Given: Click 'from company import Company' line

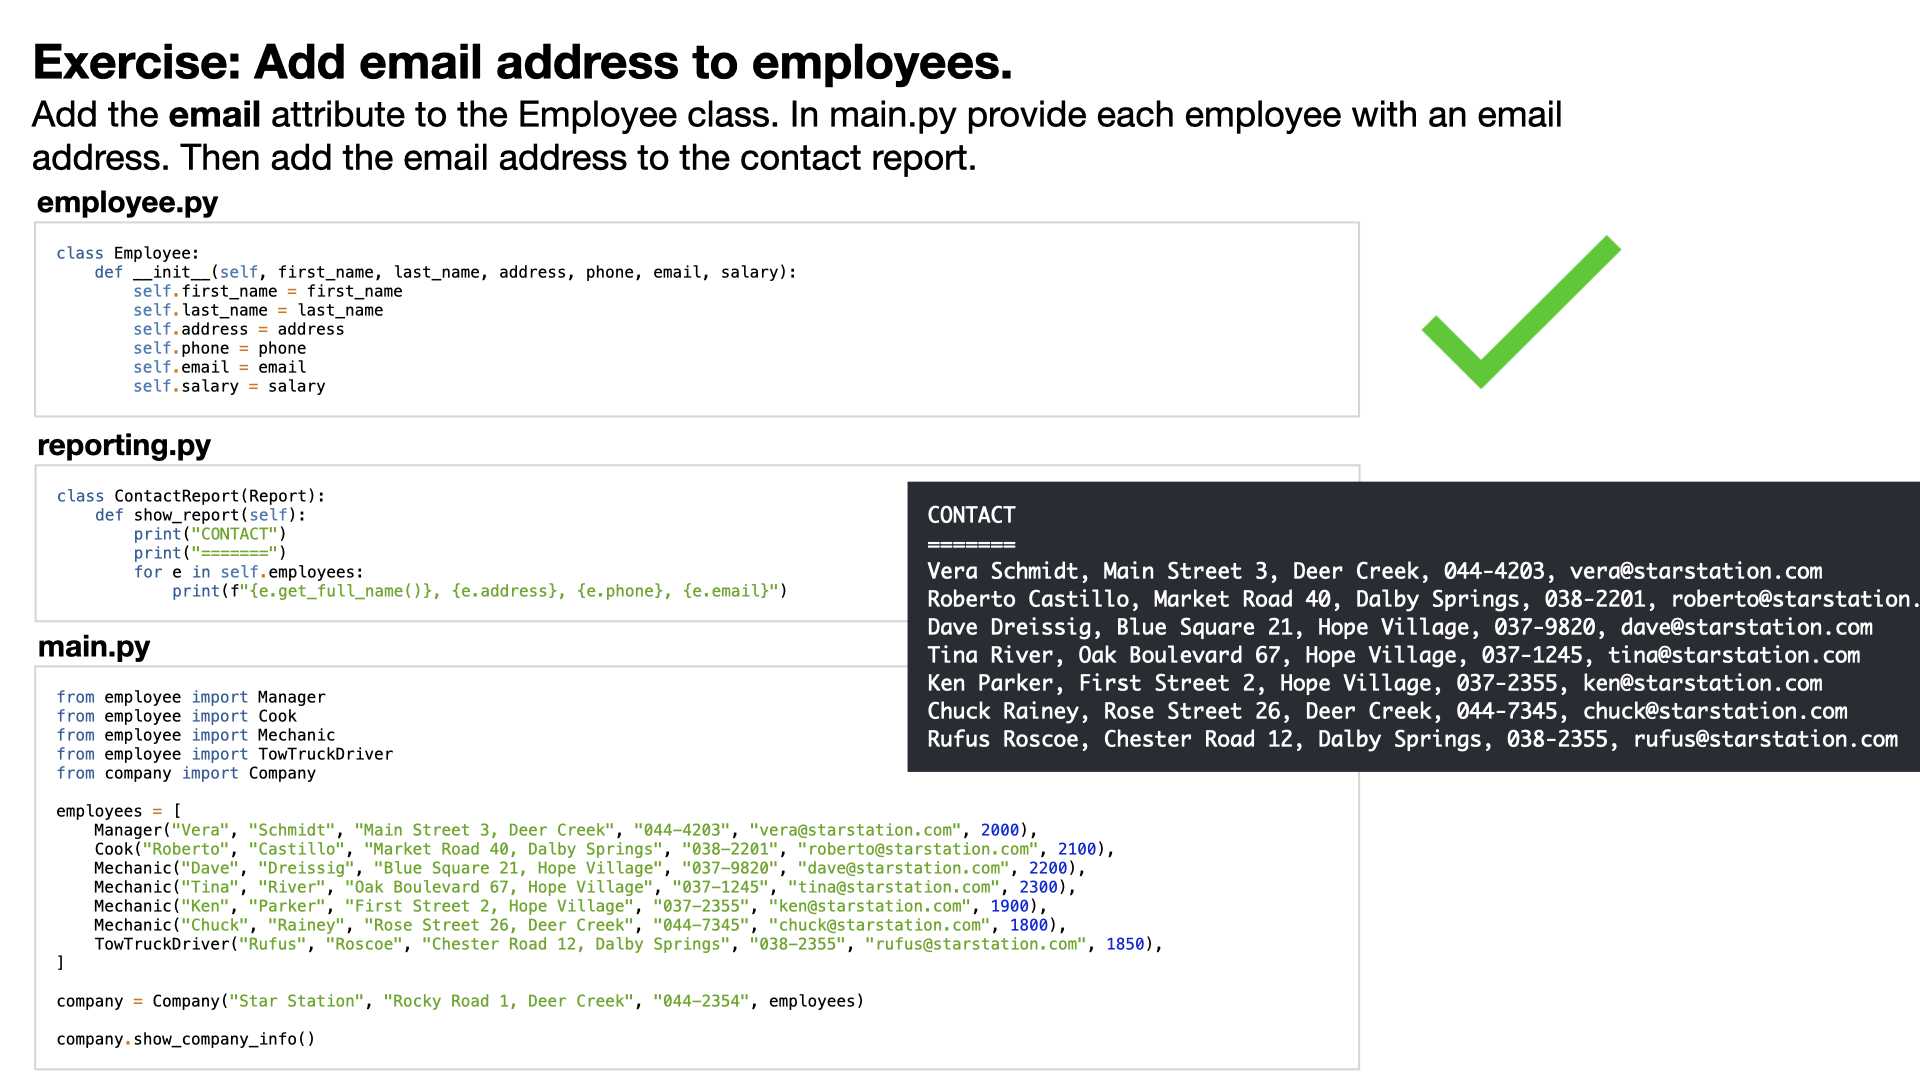Looking at the screenshot, I should pyautogui.click(x=186, y=774).
